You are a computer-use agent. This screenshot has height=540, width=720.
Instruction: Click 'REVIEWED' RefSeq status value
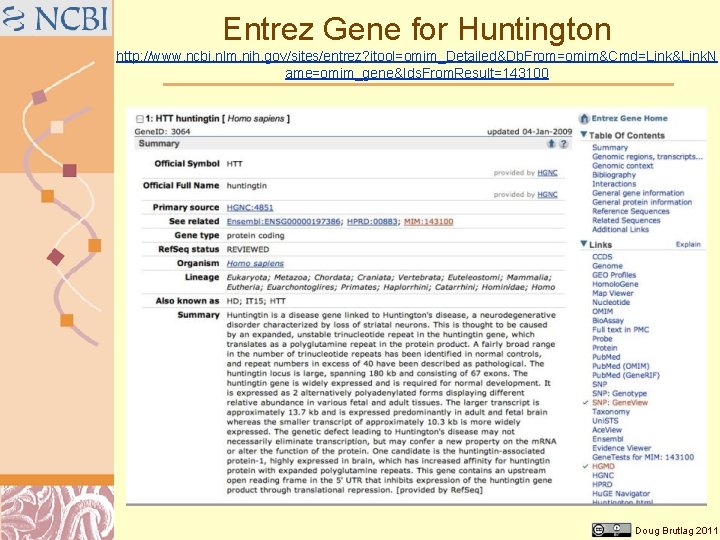click(x=248, y=249)
